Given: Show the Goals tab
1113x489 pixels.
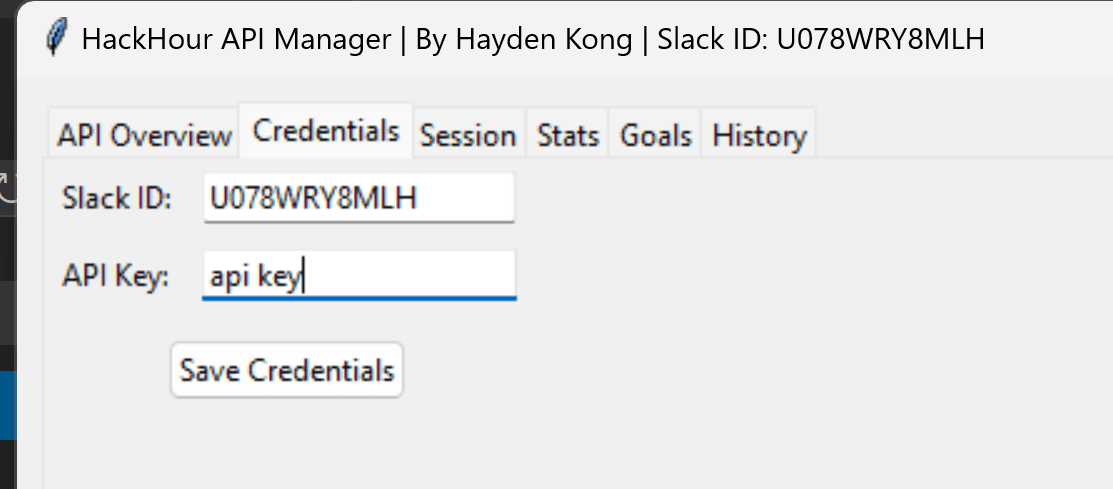Looking at the screenshot, I should [x=656, y=136].
